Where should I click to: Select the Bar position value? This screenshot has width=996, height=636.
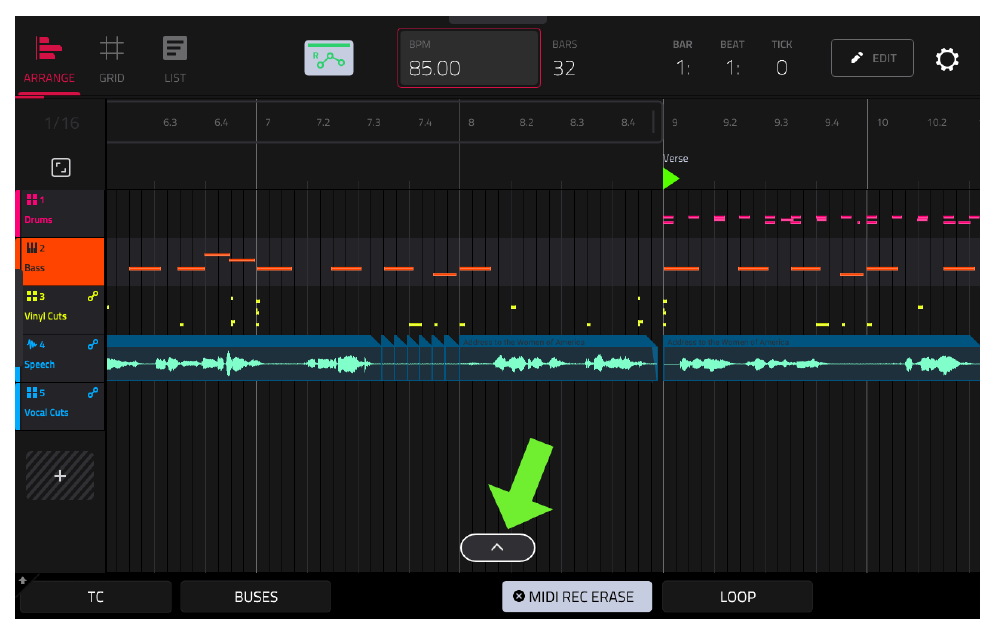pos(682,68)
